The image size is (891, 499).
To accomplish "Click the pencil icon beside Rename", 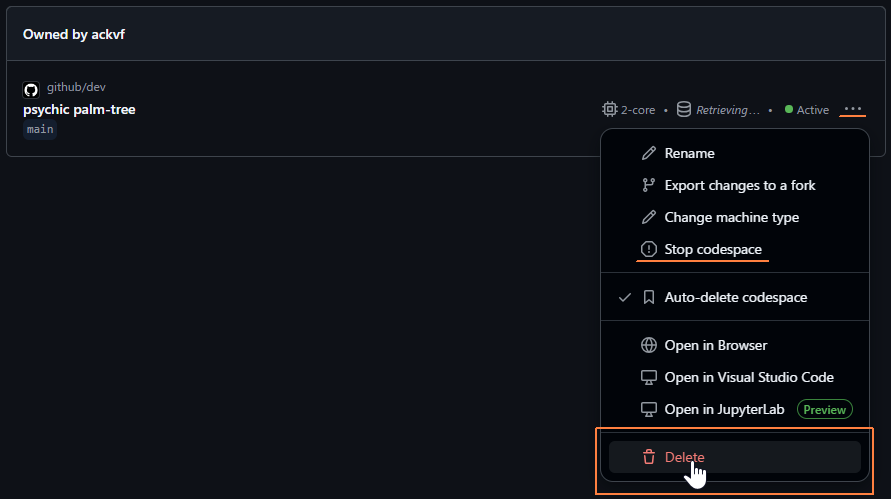I will 648,153.
